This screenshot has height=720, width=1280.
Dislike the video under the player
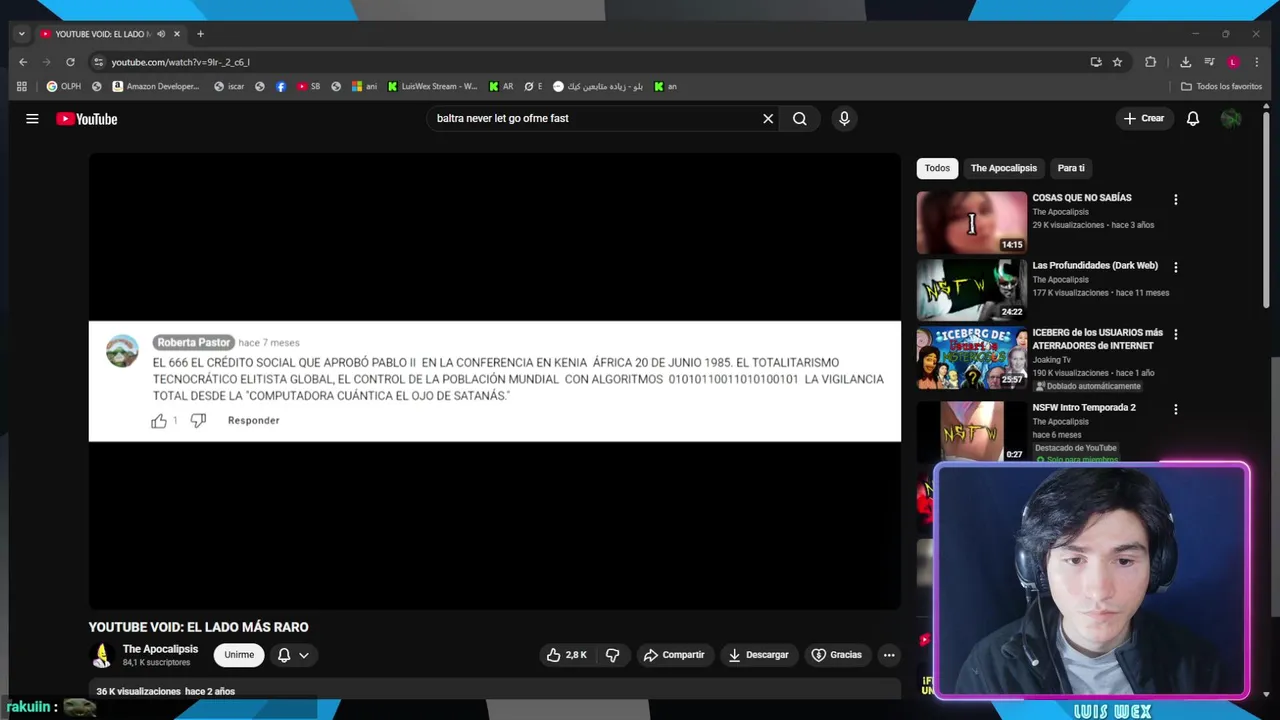[x=612, y=655]
